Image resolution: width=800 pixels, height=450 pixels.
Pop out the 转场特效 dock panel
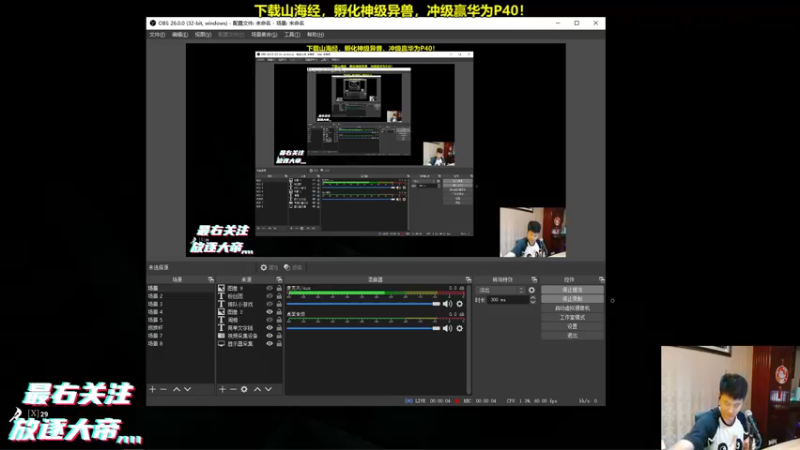(x=534, y=280)
